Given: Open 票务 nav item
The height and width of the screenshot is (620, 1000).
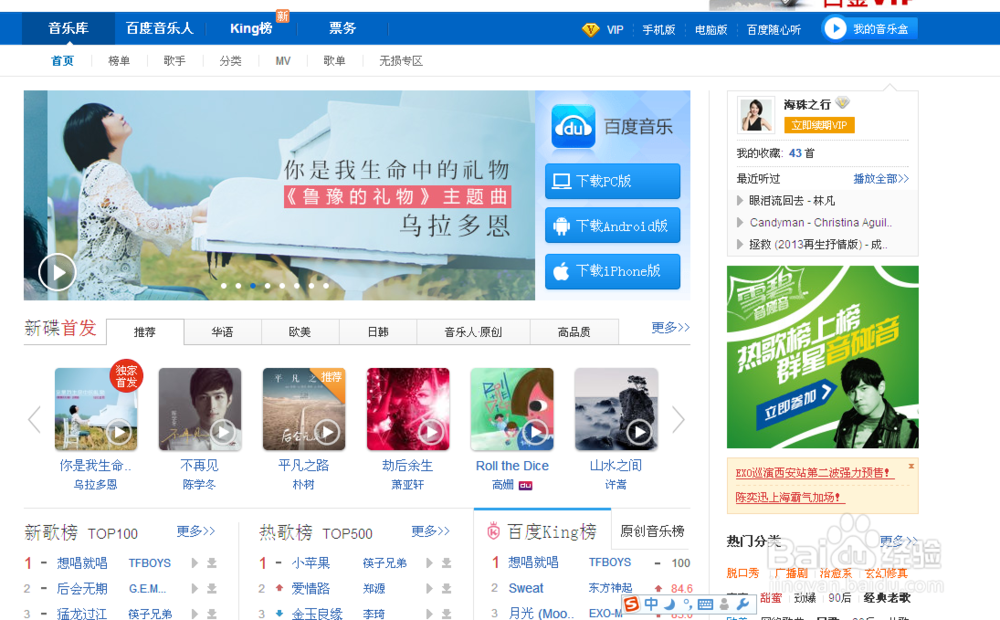Looking at the screenshot, I should click(x=342, y=28).
